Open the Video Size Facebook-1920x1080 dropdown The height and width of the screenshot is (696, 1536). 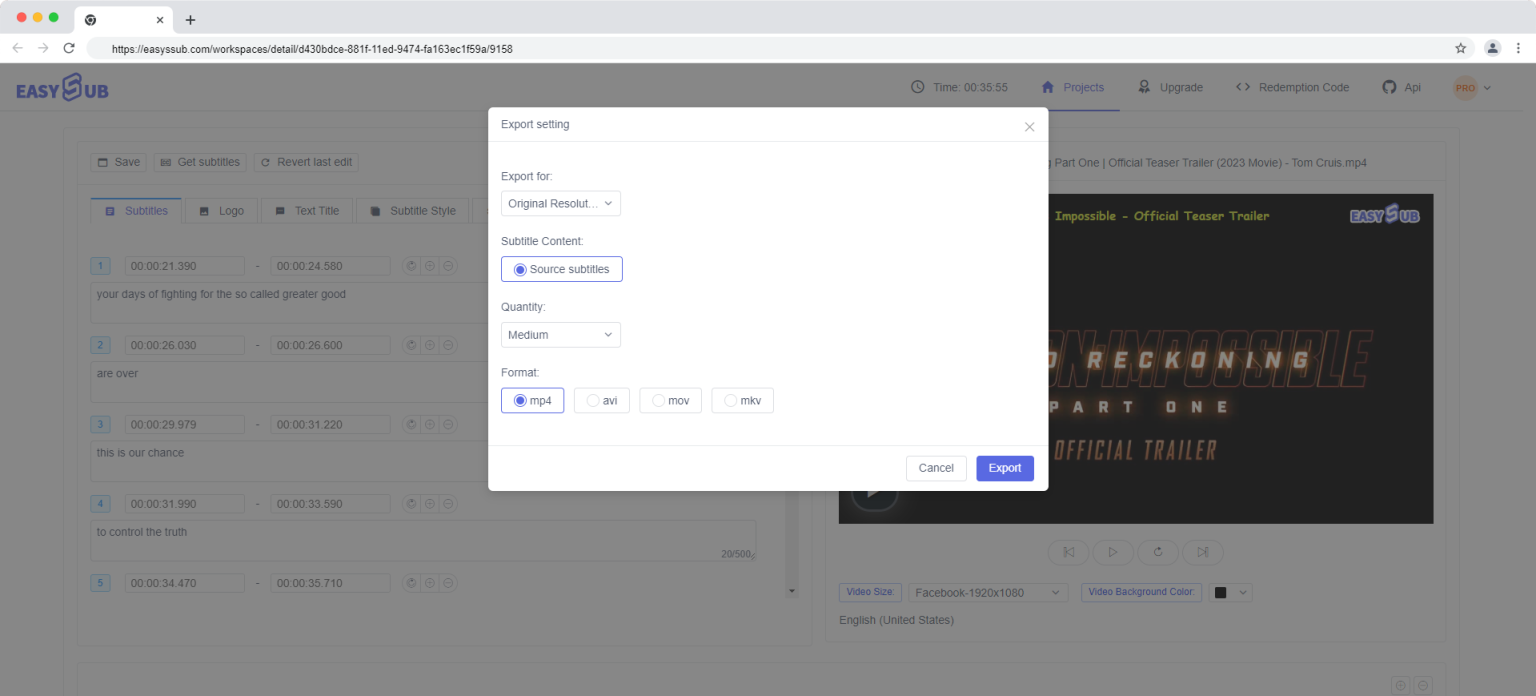tap(987, 593)
